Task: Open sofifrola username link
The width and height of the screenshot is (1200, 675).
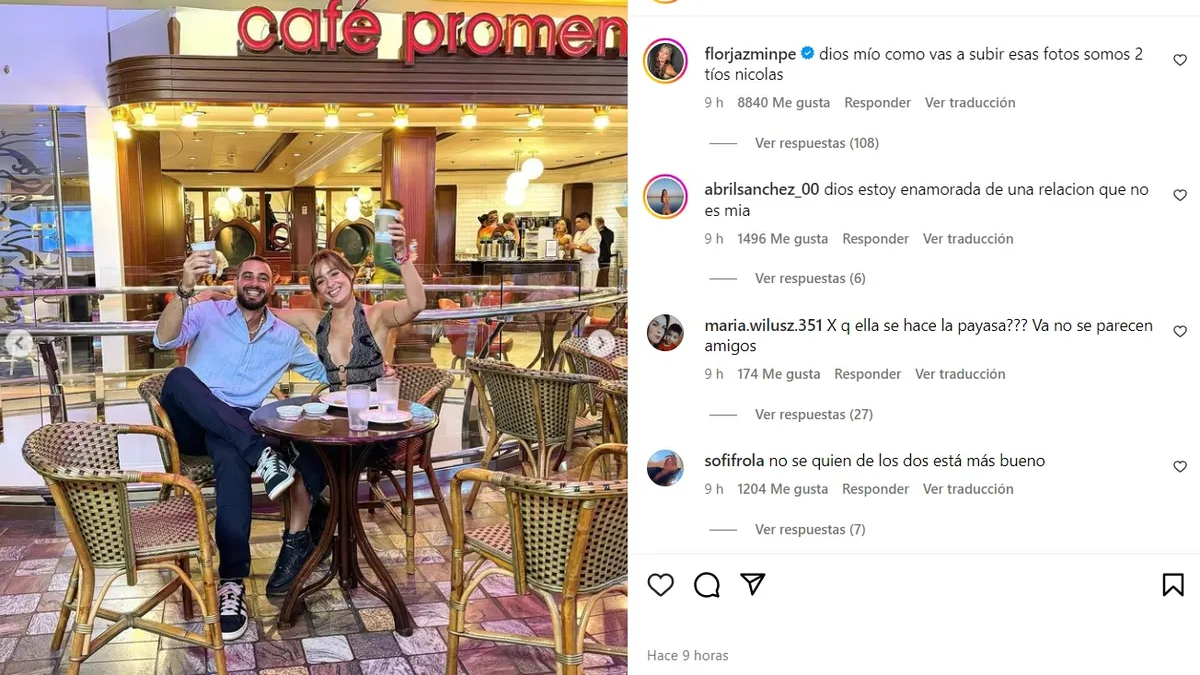Action: point(734,461)
